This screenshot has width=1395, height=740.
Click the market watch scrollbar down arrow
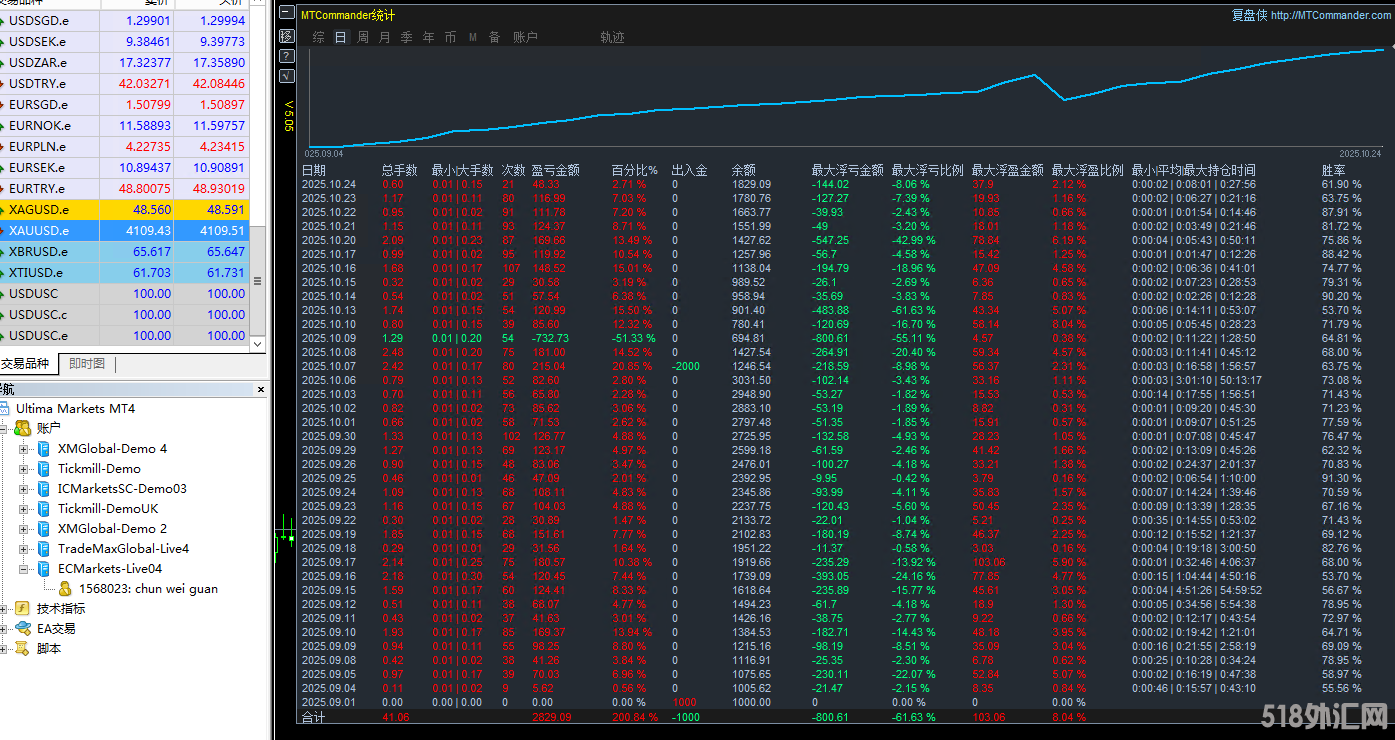(x=257, y=344)
